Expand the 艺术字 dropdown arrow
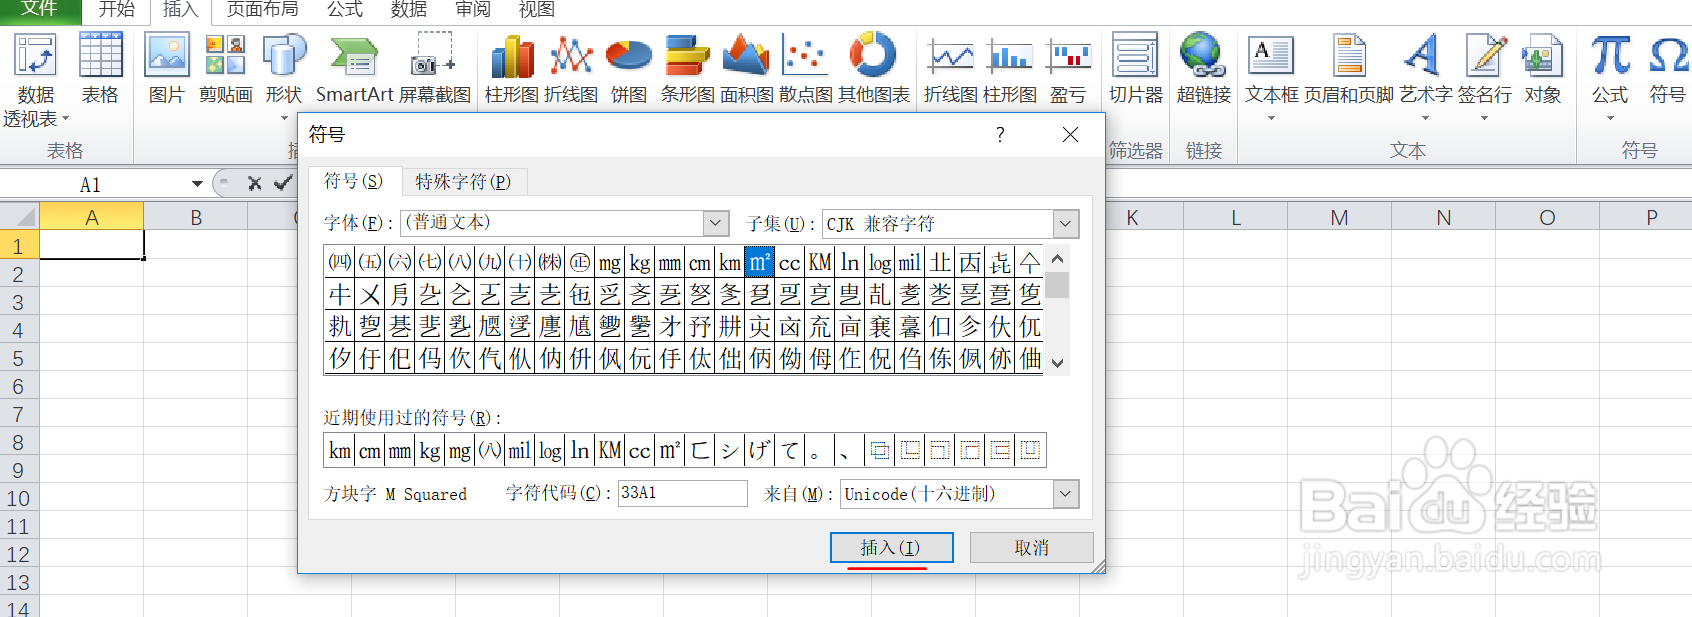The width and height of the screenshot is (1692, 617). pos(1426,118)
